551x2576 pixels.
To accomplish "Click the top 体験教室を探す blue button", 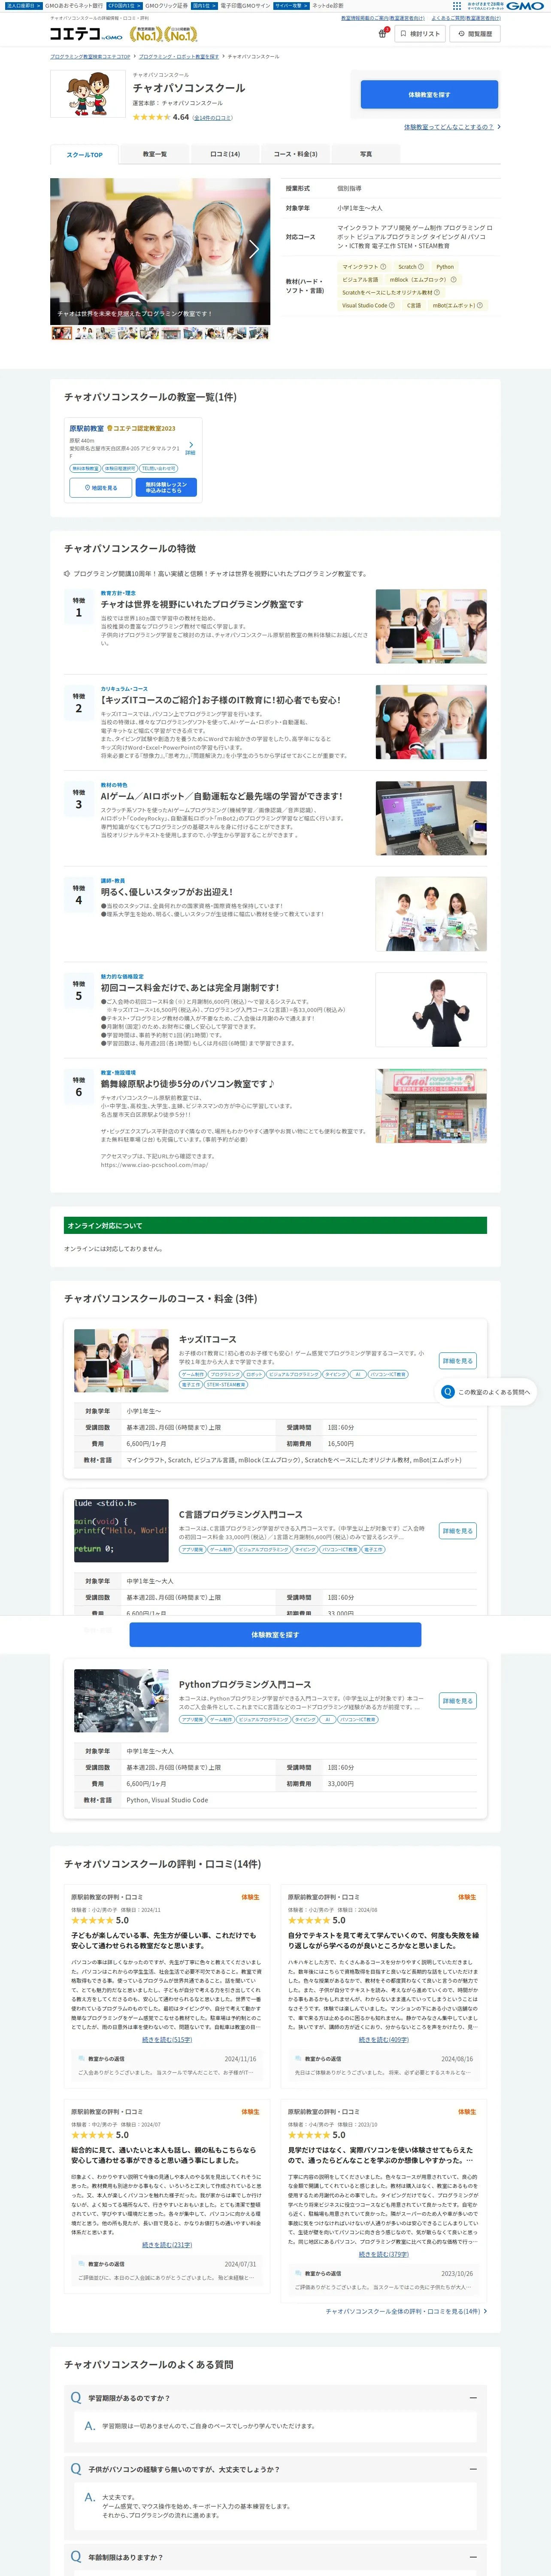I will coord(429,94).
